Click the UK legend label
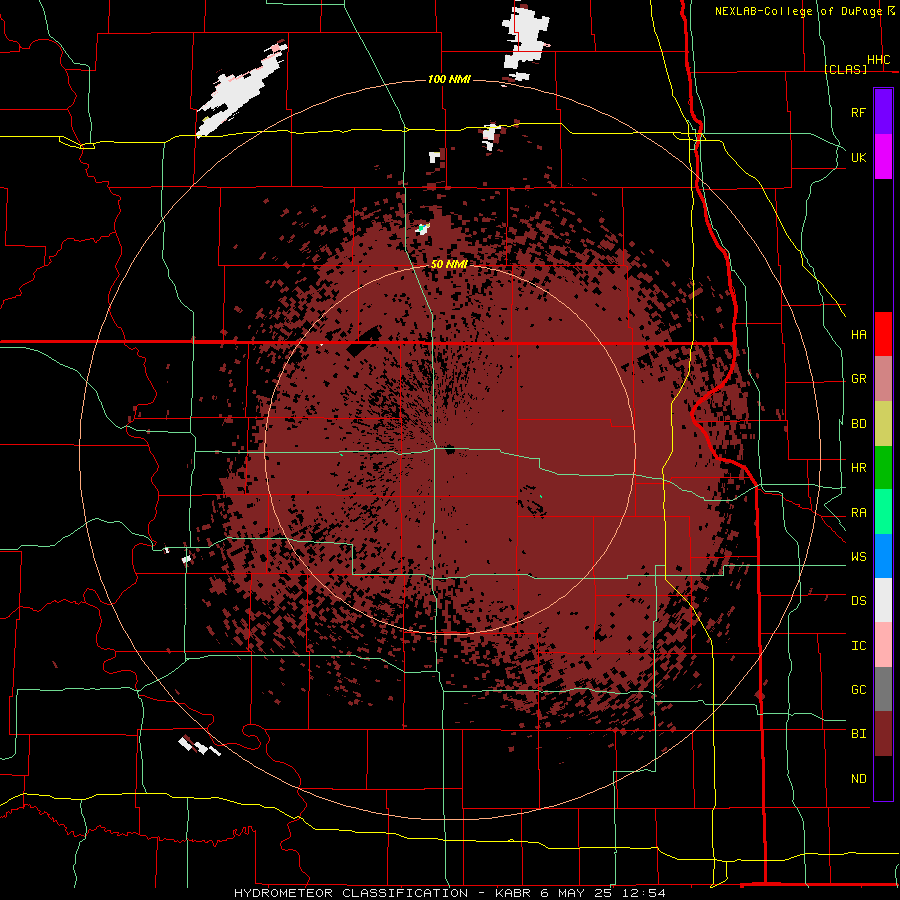The width and height of the screenshot is (900, 900). pos(858,157)
